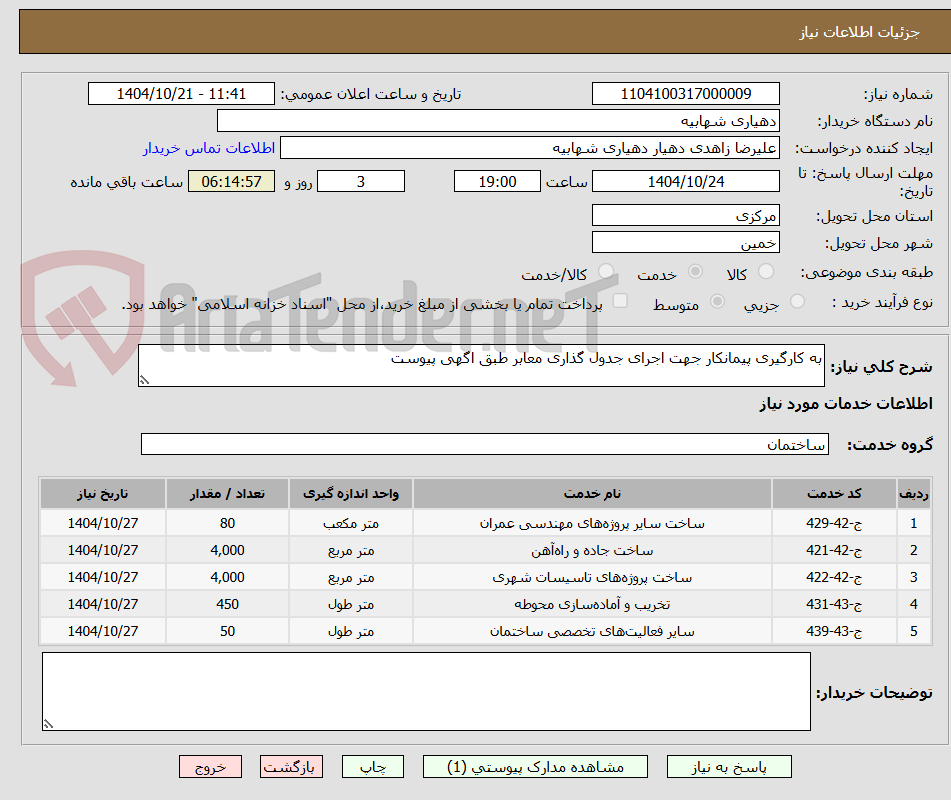Click the چاپ print button
The image size is (951, 800).
tap(372, 767)
